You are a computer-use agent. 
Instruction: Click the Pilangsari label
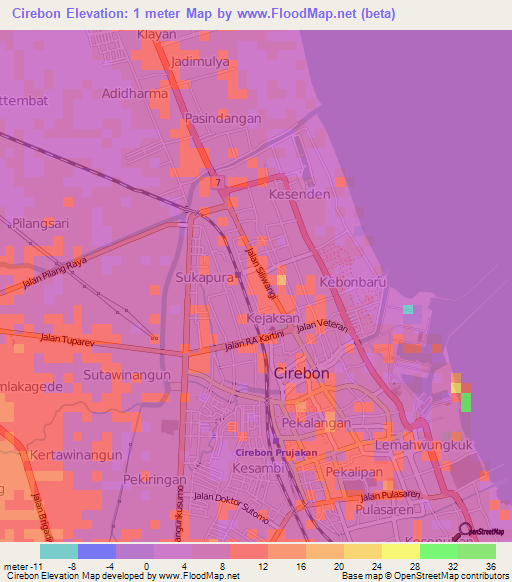(x=40, y=223)
